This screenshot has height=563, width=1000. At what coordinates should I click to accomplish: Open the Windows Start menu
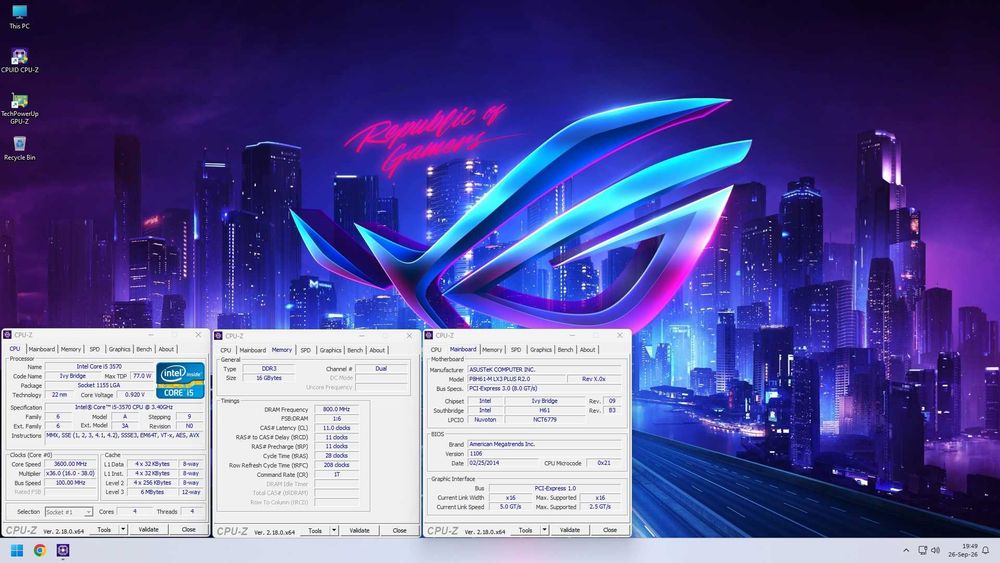[x=17, y=550]
